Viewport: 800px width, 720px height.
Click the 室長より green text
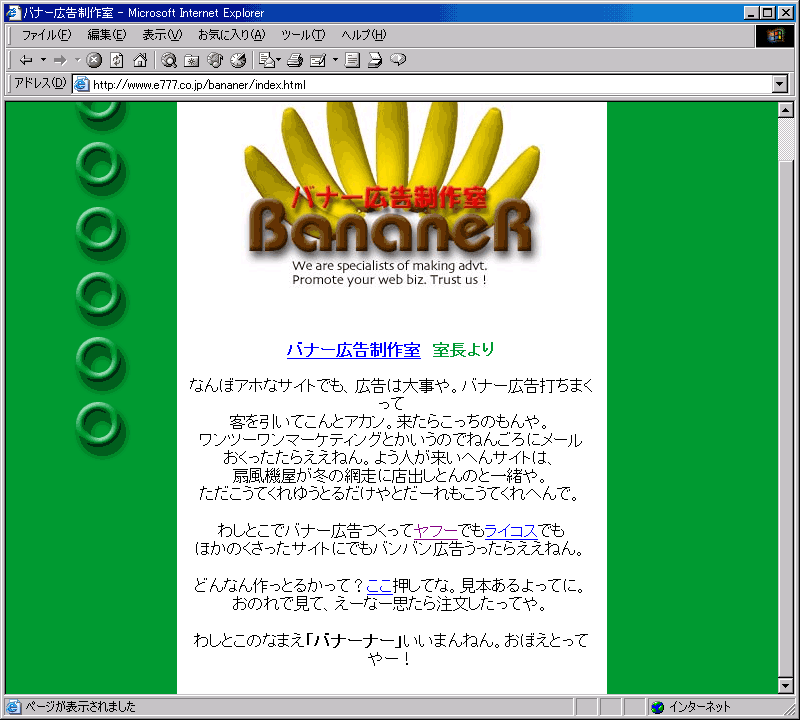tap(463, 350)
